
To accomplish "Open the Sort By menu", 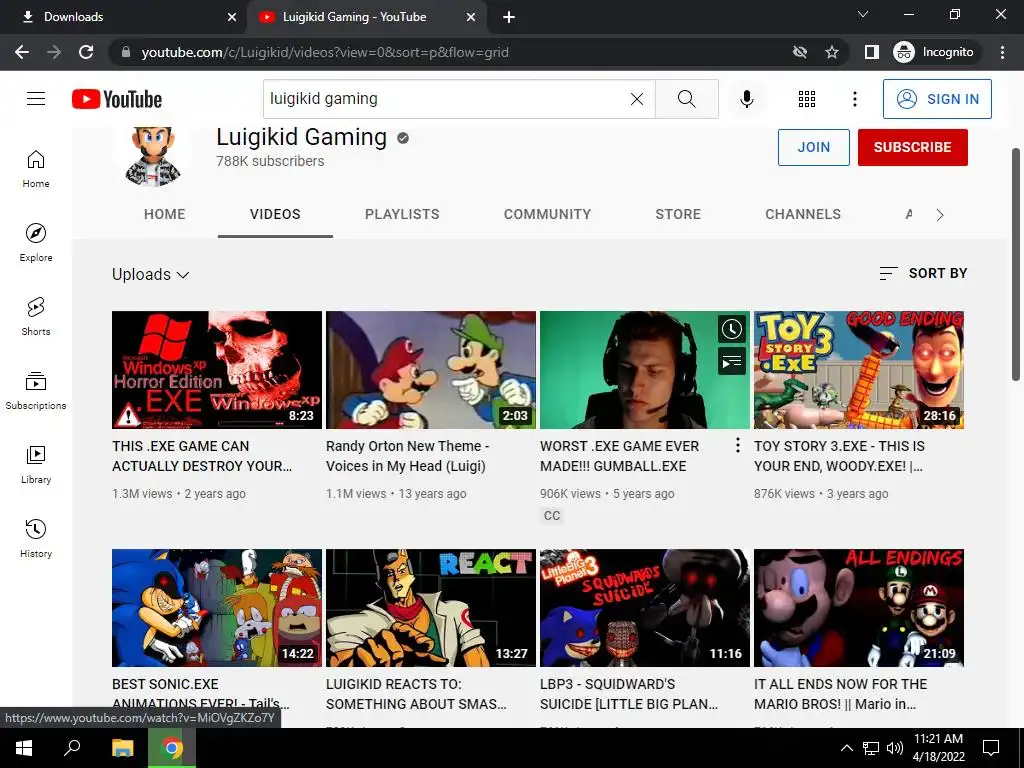I will pos(923,274).
